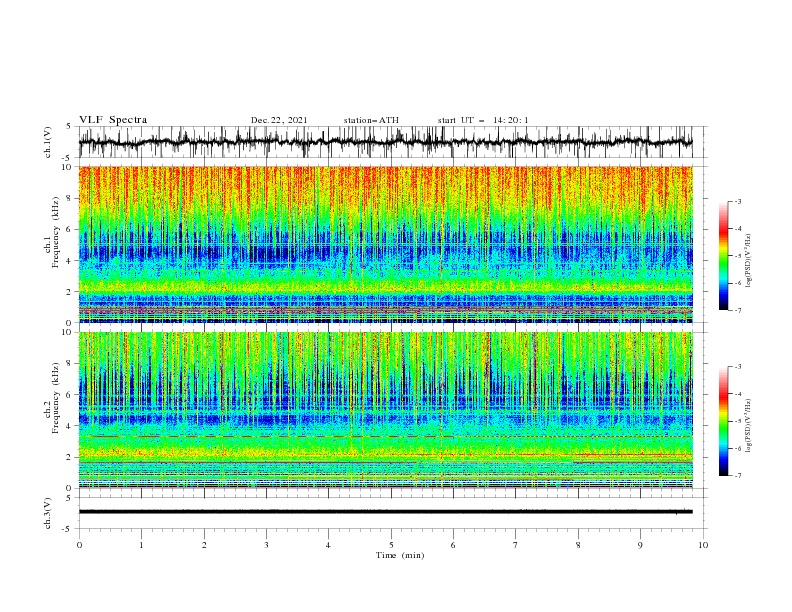
Task: Click the ch.1 colorbar '-3' tick label
Action: click(738, 201)
